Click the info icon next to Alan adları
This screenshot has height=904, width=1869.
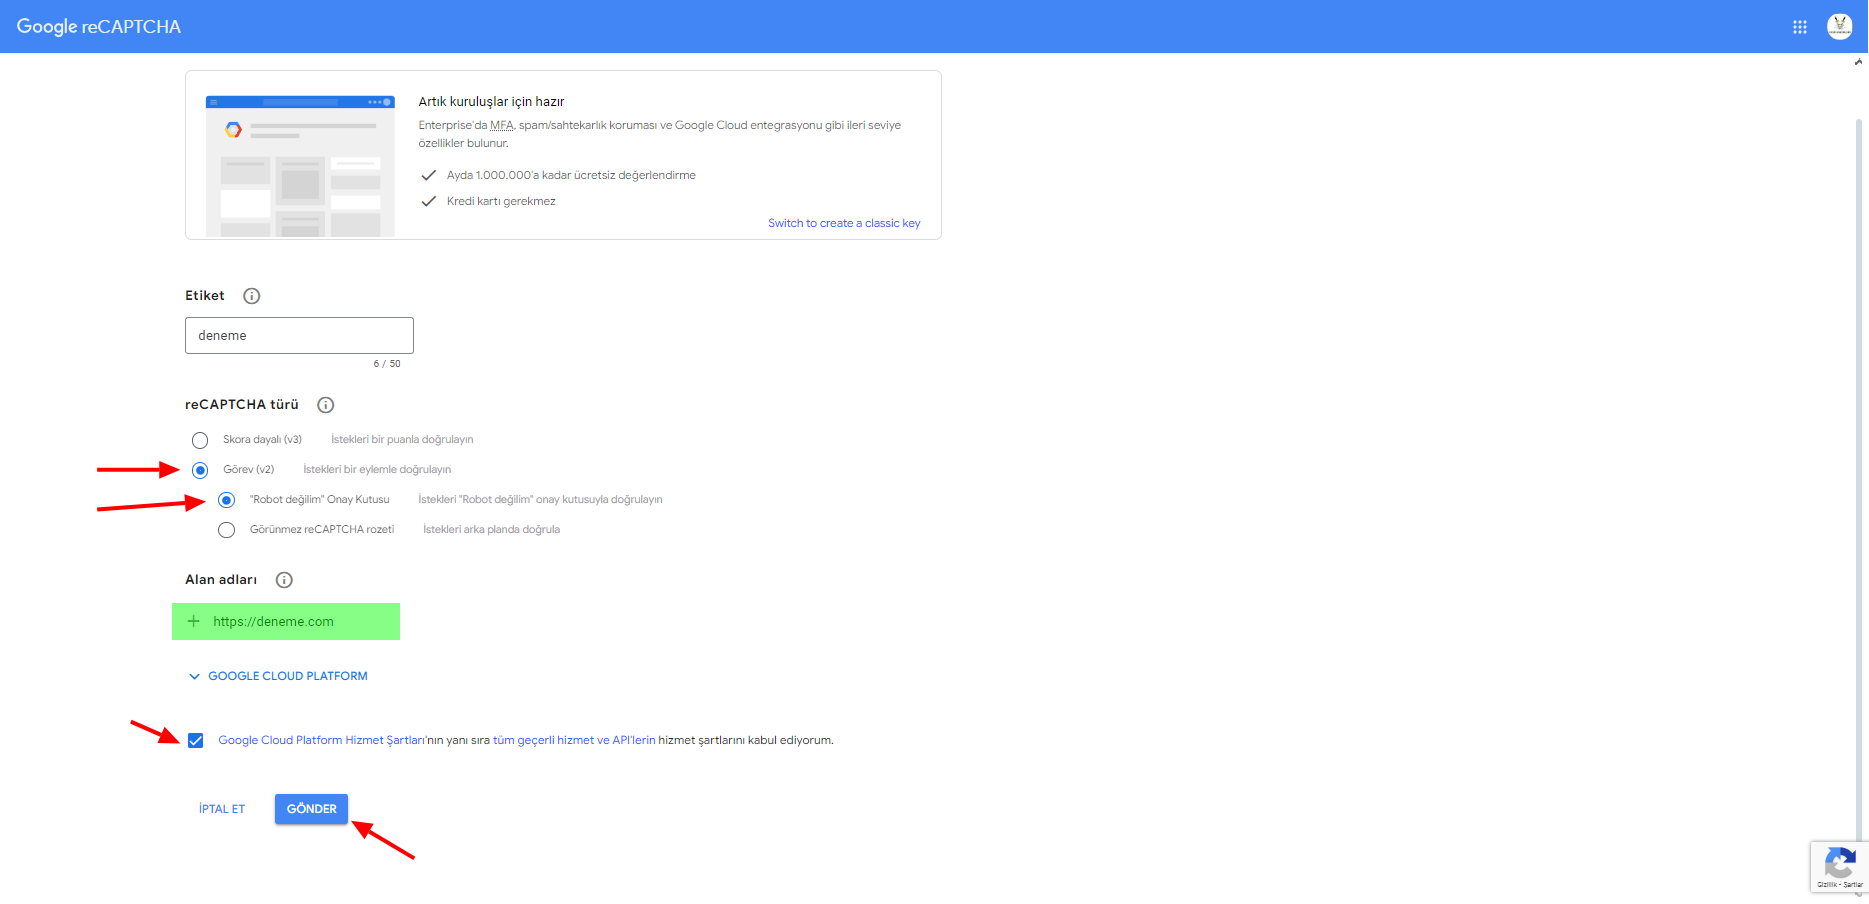tap(284, 580)
